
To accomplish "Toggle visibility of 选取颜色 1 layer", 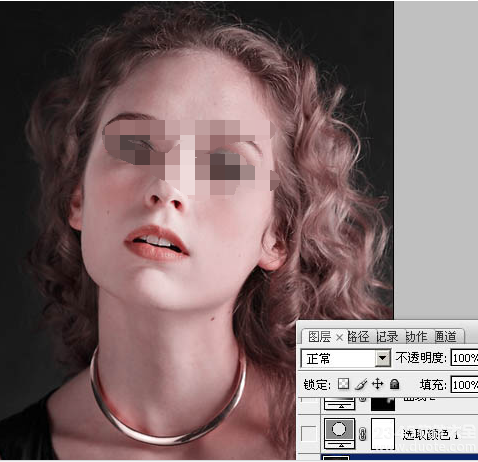I will point(308,433).
